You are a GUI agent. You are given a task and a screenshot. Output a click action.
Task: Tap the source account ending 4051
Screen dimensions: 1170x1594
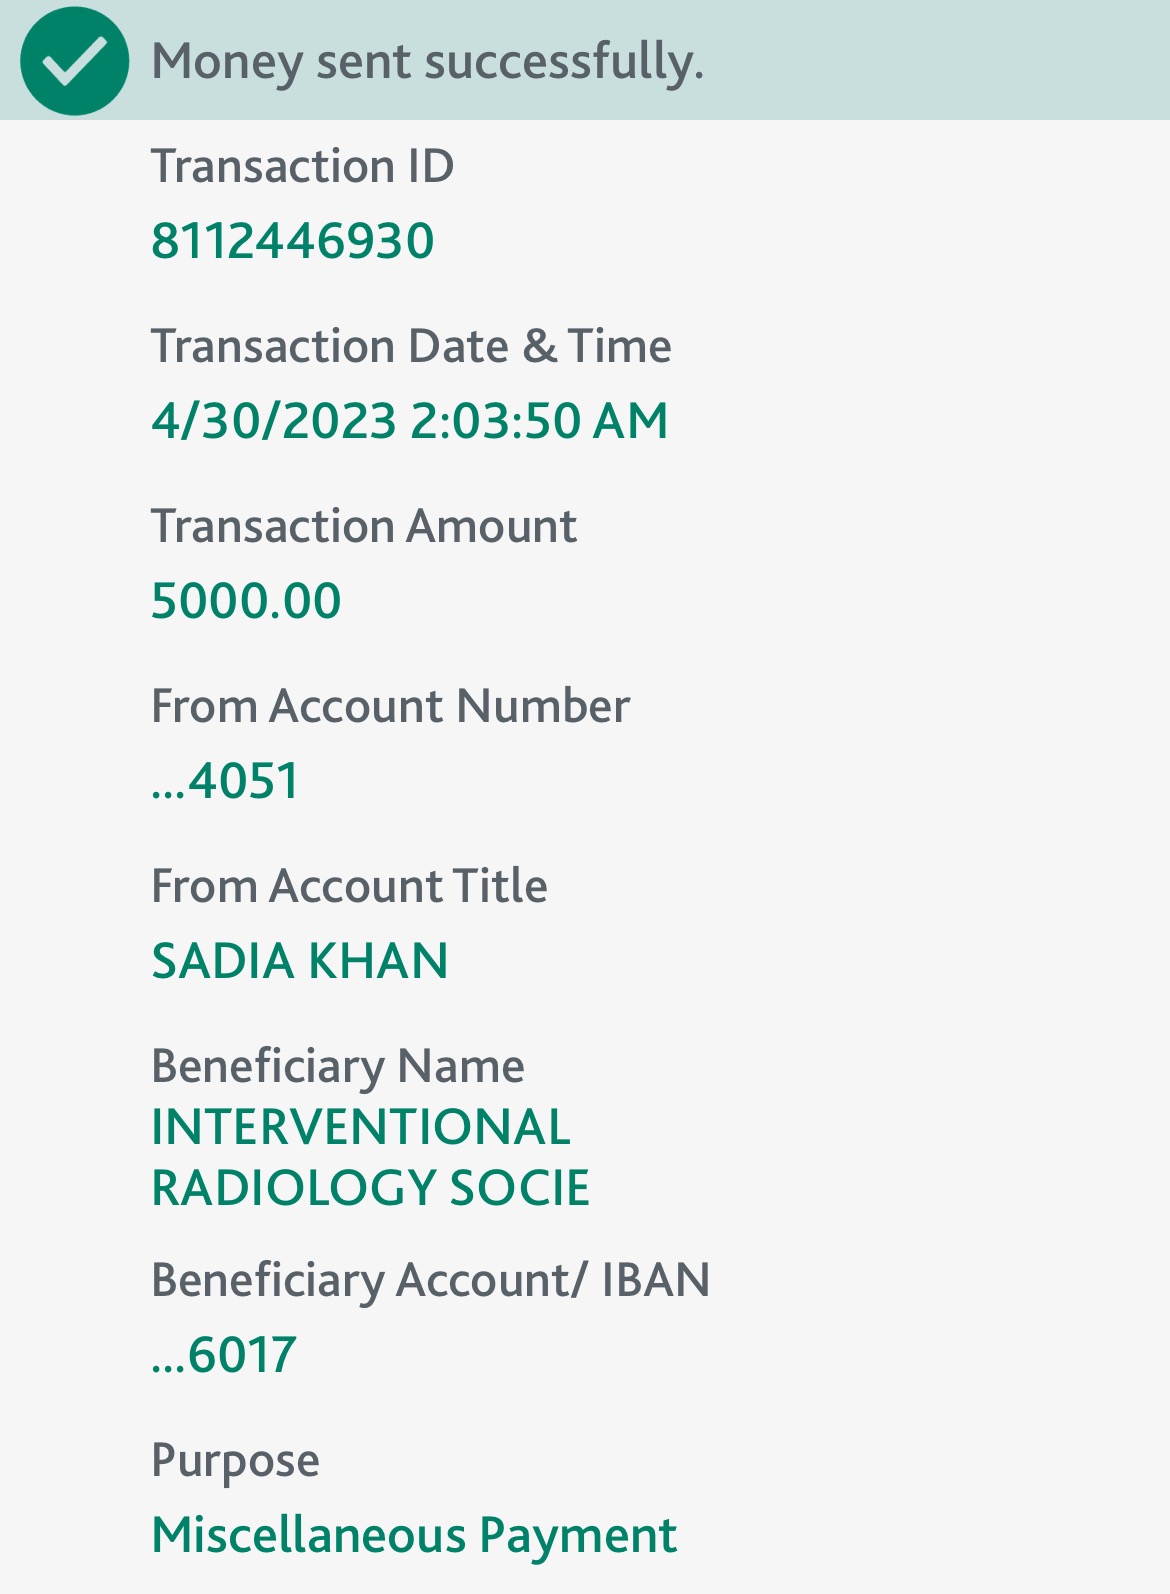226,781
